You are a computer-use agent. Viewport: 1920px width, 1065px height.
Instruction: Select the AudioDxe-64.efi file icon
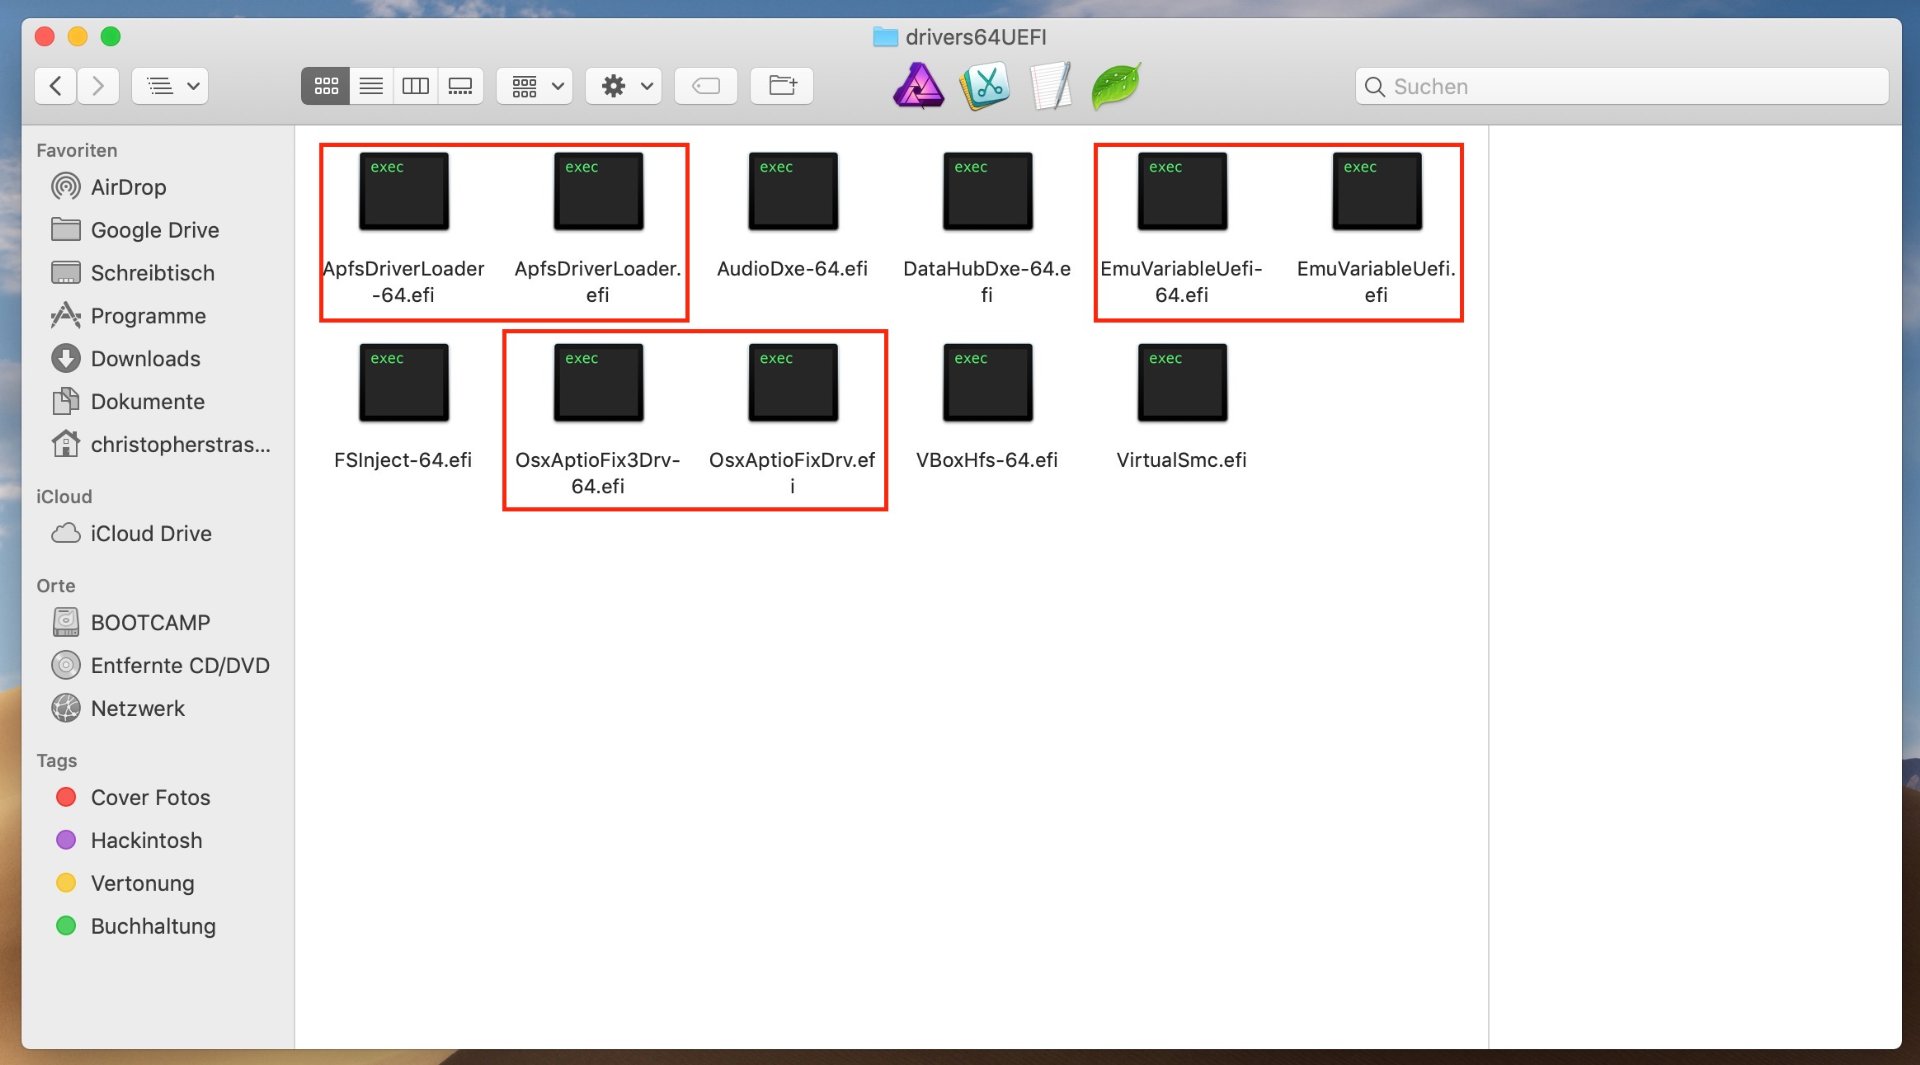point(793,191)
